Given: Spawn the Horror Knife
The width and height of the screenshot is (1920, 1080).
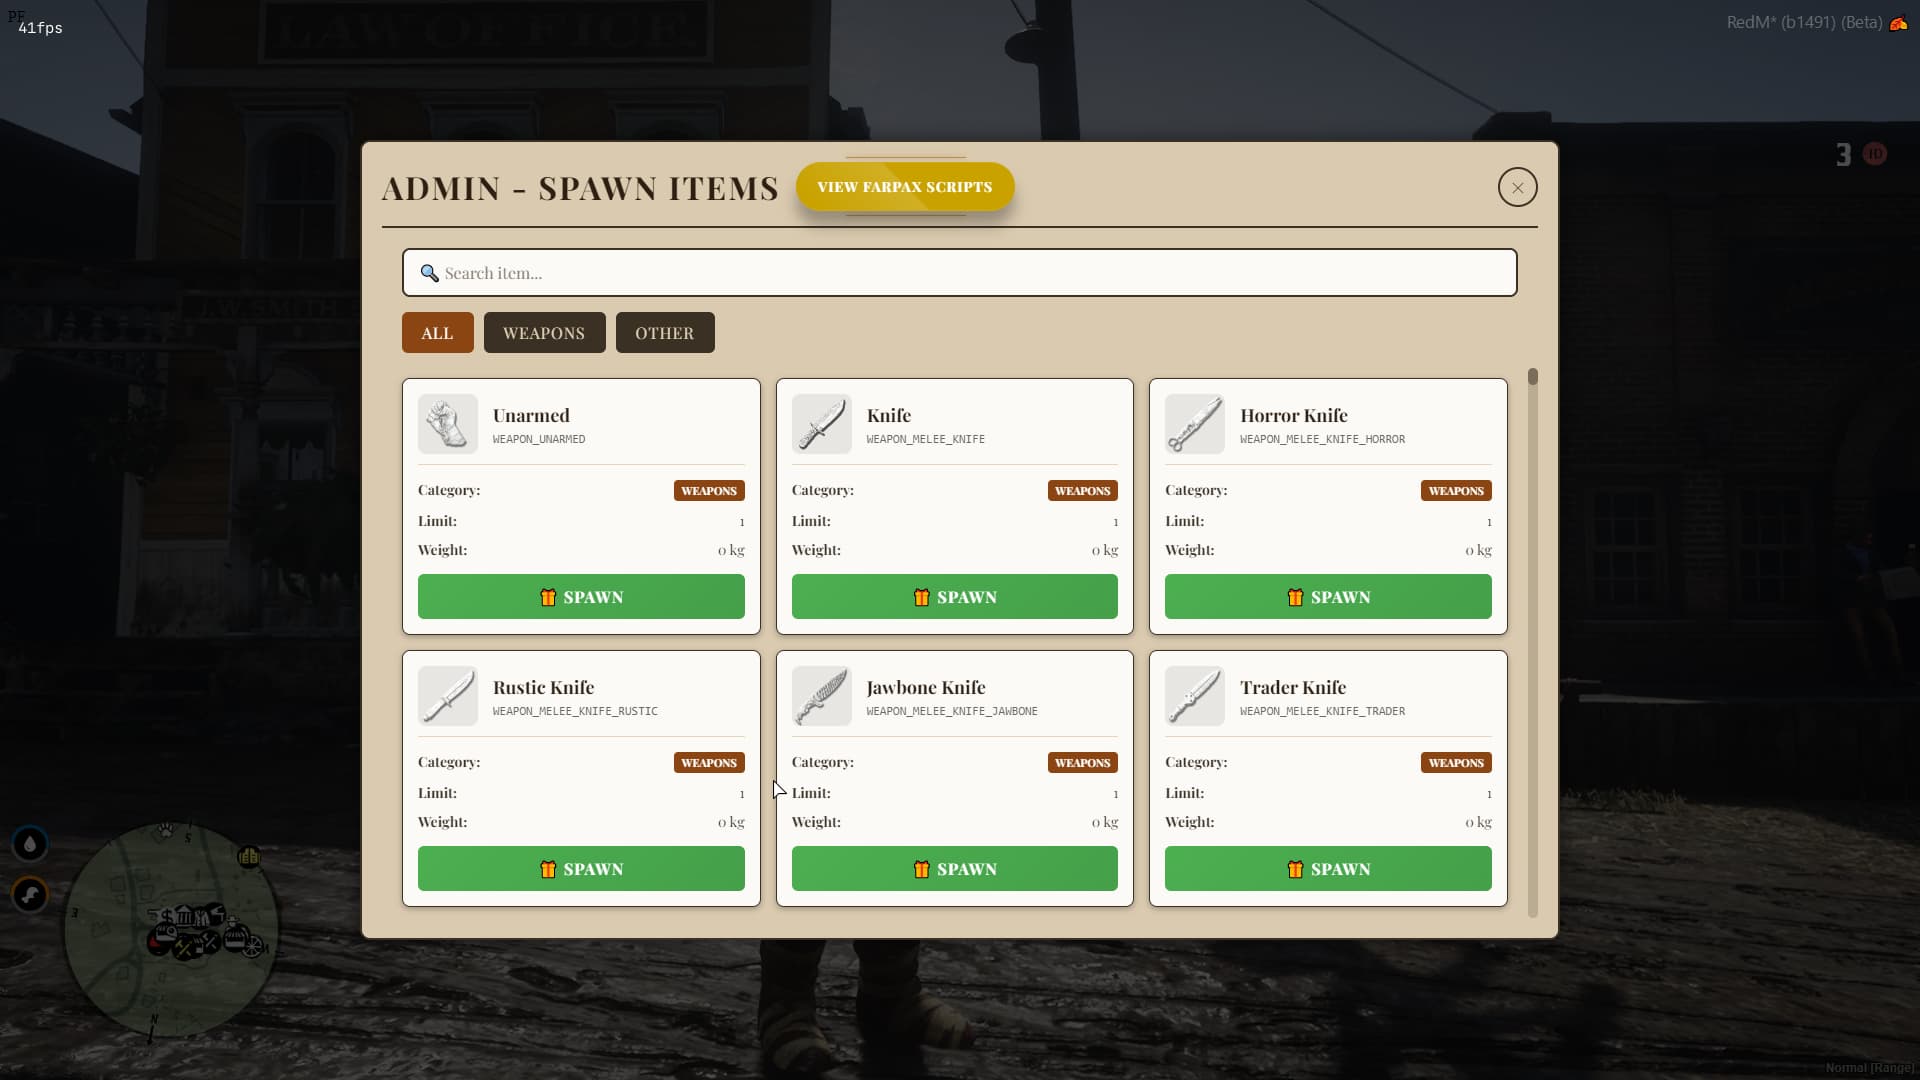Looking at the screenshot, I should 1328,597.
